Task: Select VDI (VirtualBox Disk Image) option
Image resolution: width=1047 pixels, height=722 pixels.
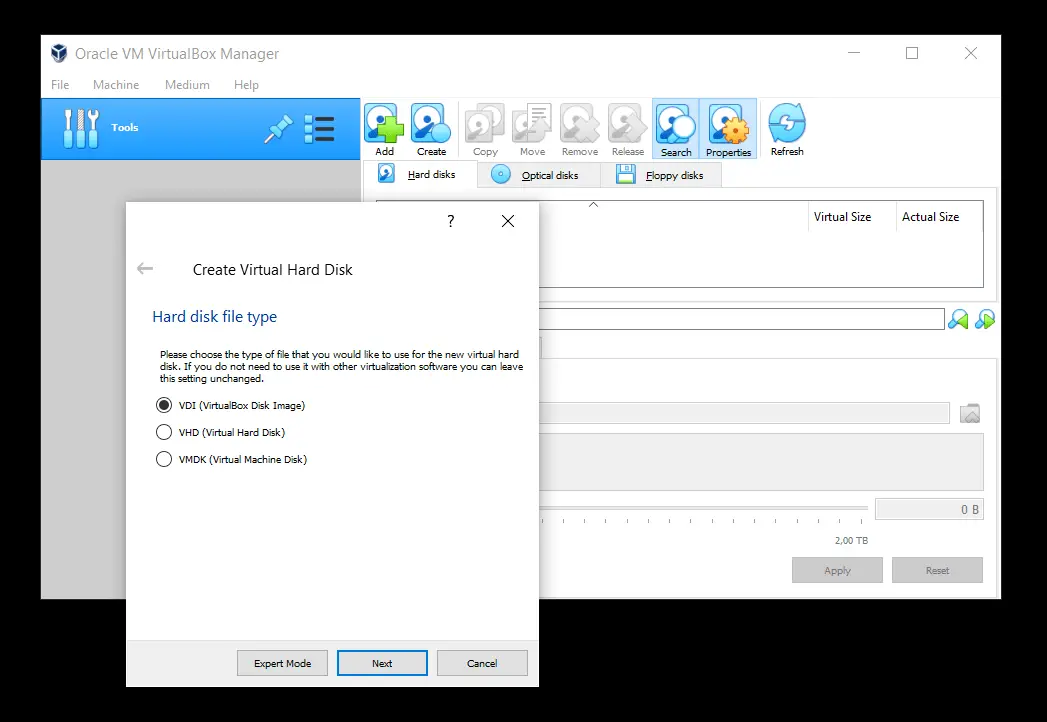Action: point(230,405)
